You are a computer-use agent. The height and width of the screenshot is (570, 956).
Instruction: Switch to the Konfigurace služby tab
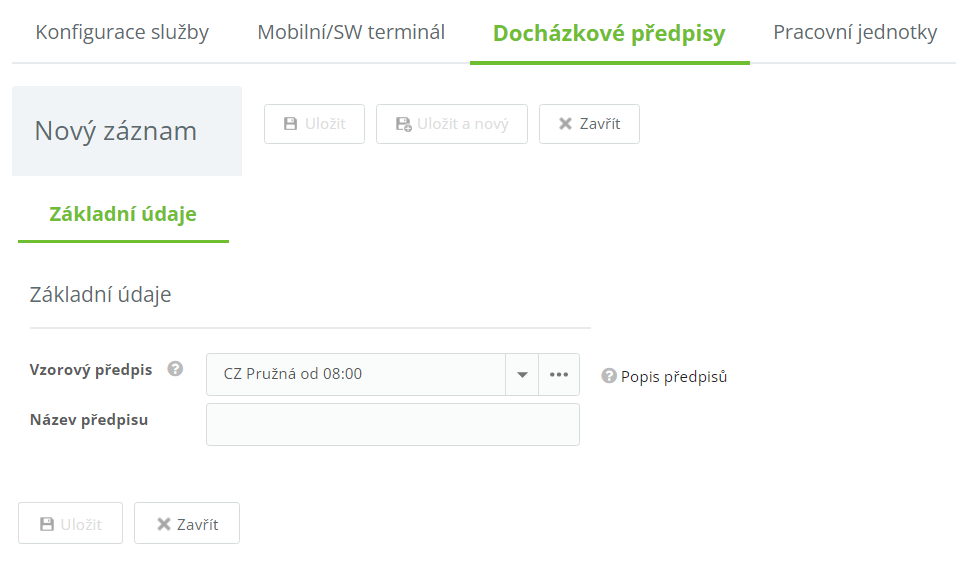coord(122,32)
